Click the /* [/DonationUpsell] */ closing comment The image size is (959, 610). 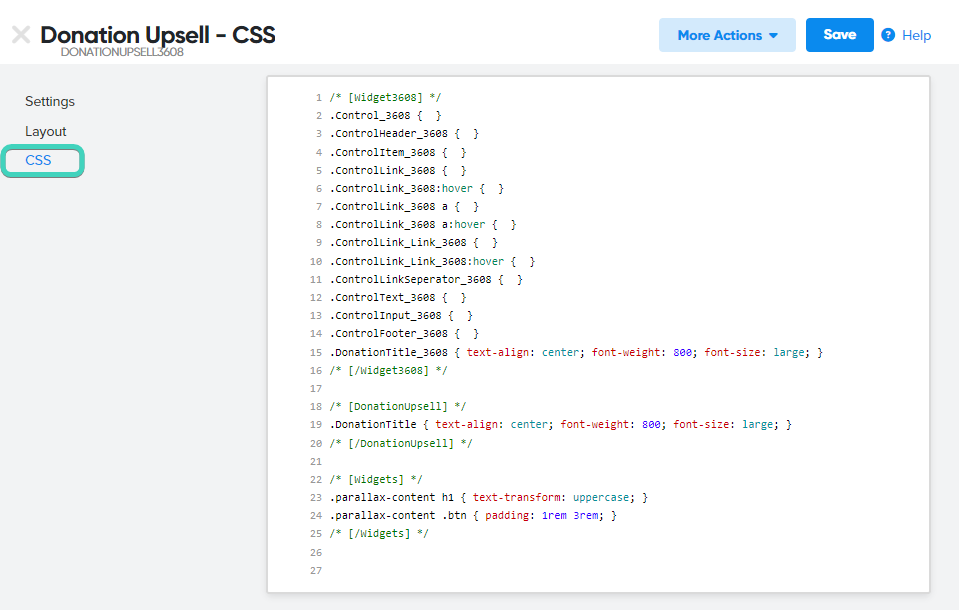point(401,443)
